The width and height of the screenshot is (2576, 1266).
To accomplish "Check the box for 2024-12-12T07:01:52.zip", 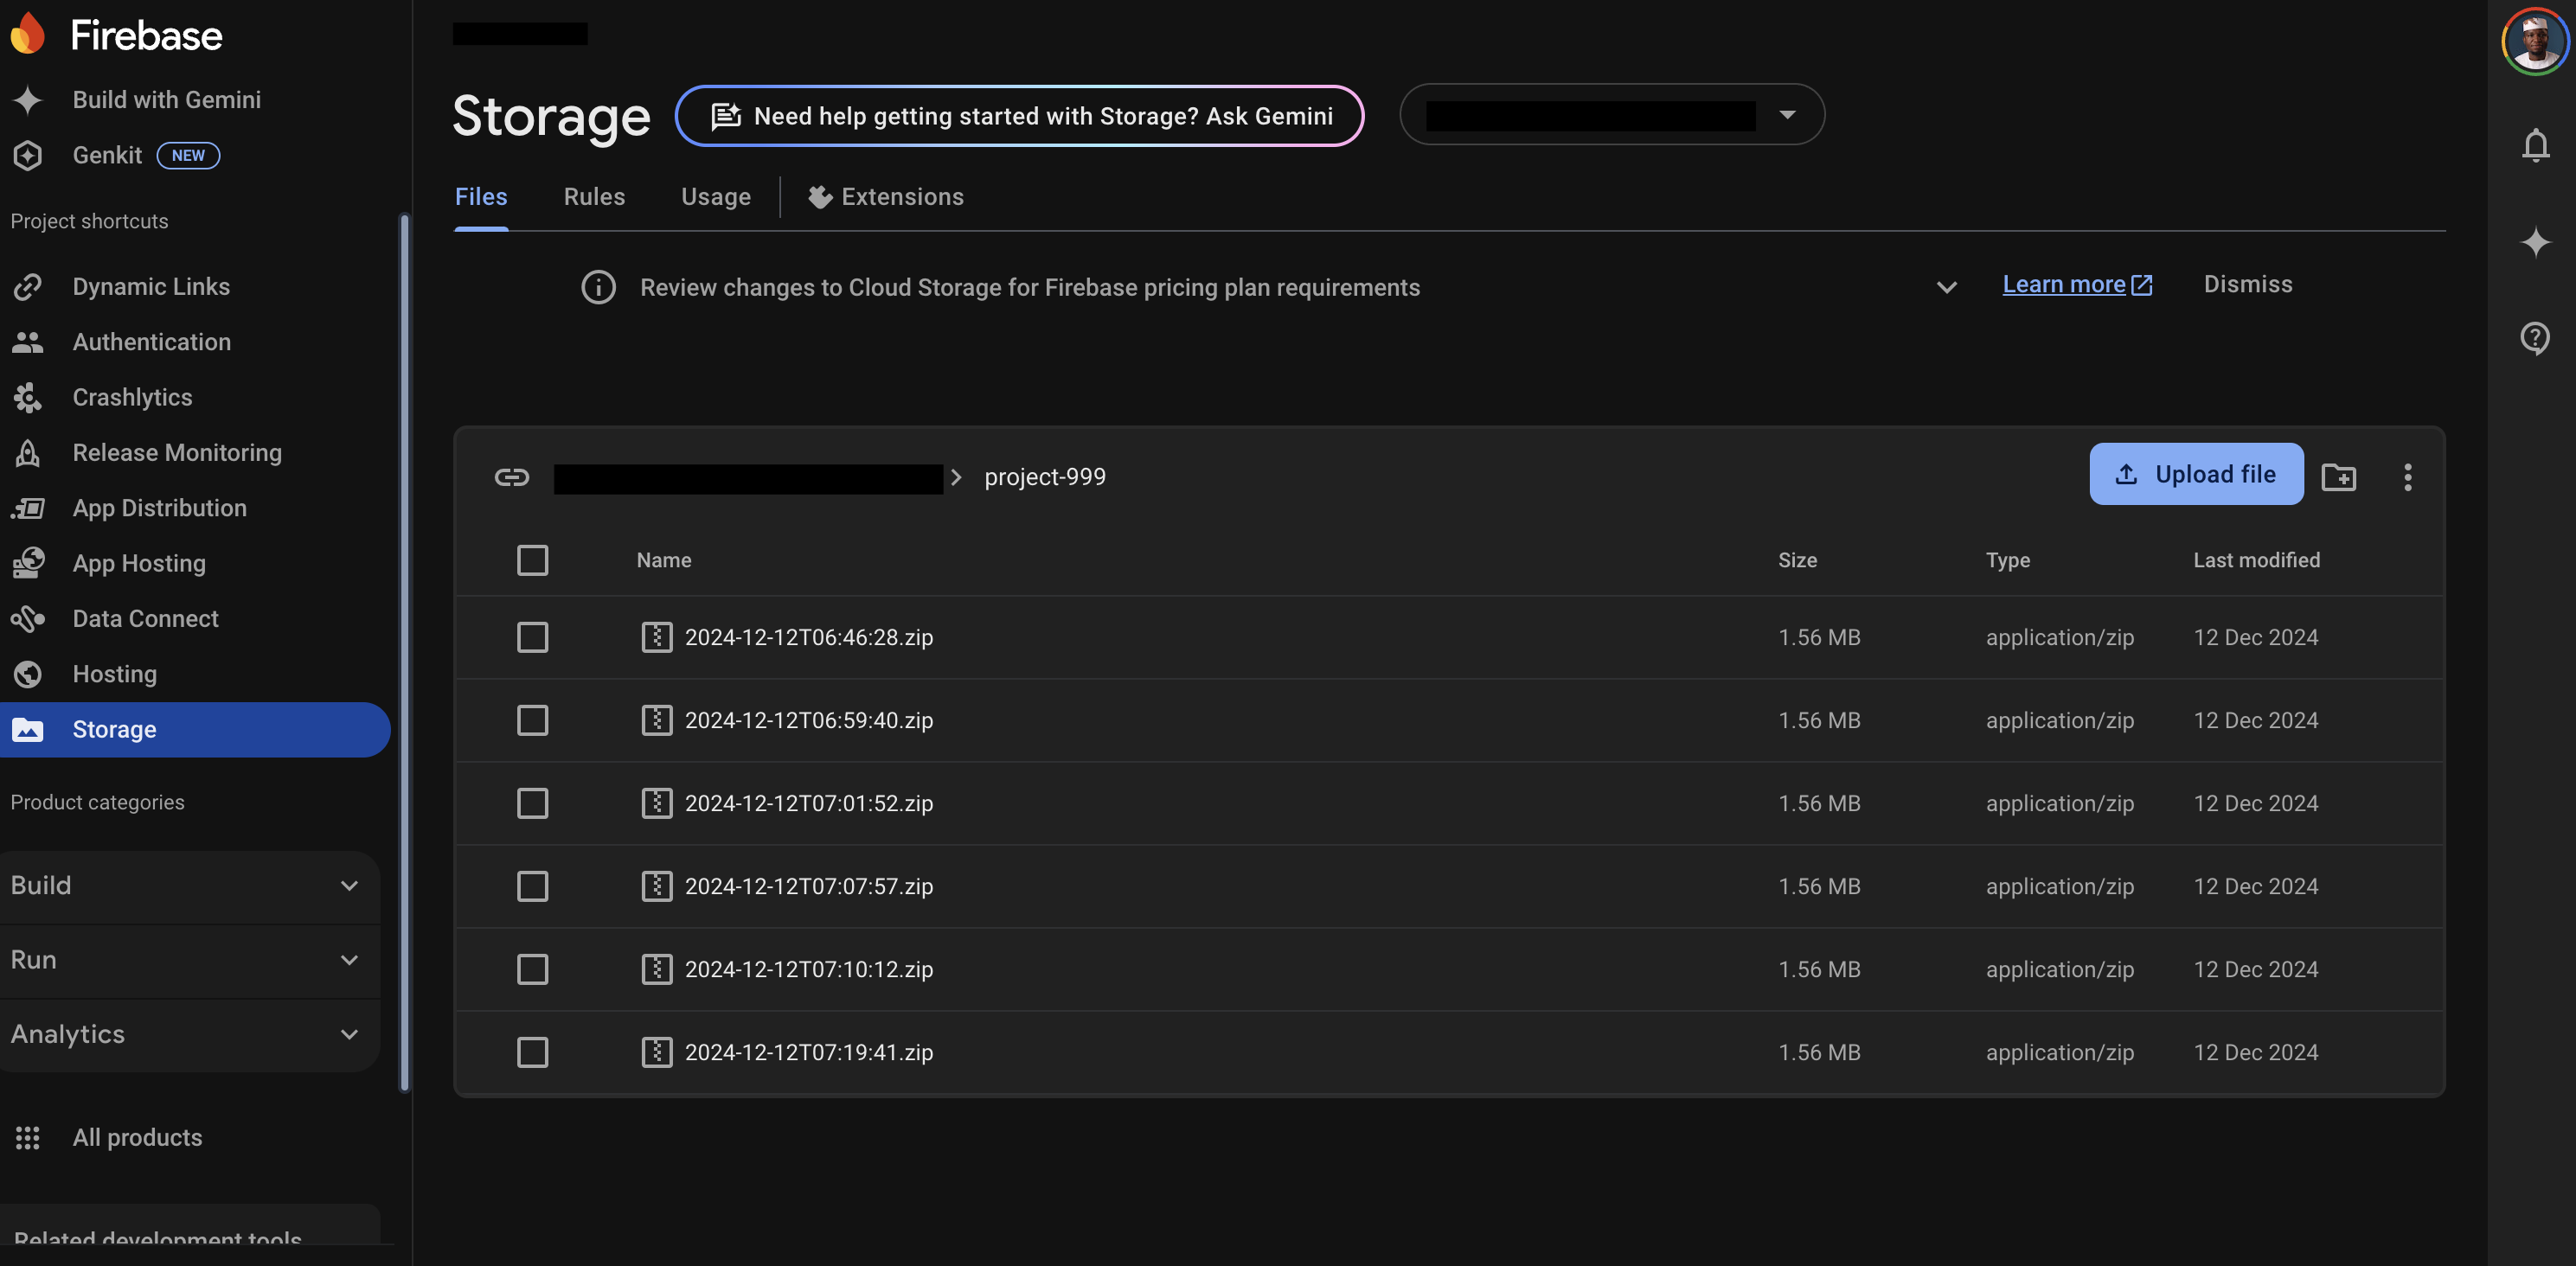I will pyautogui.click(x=532, y=803).
